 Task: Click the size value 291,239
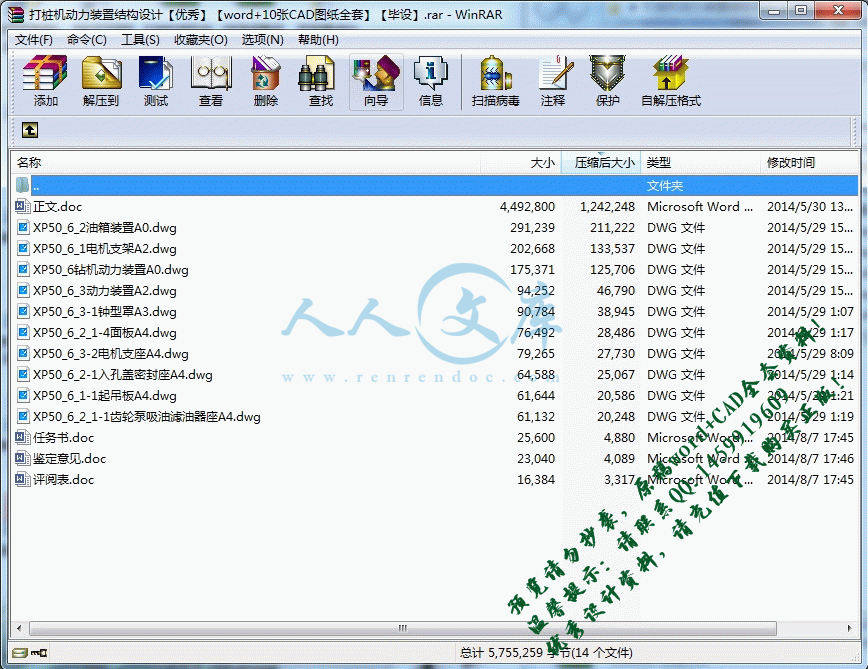[x=533, y=228]
